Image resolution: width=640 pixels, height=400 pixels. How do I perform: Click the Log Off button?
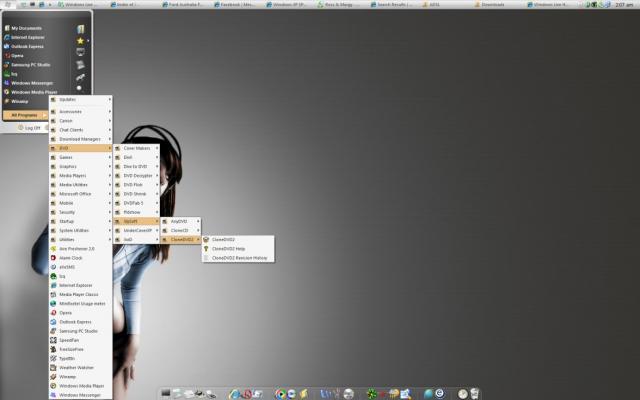pos(29,128)
